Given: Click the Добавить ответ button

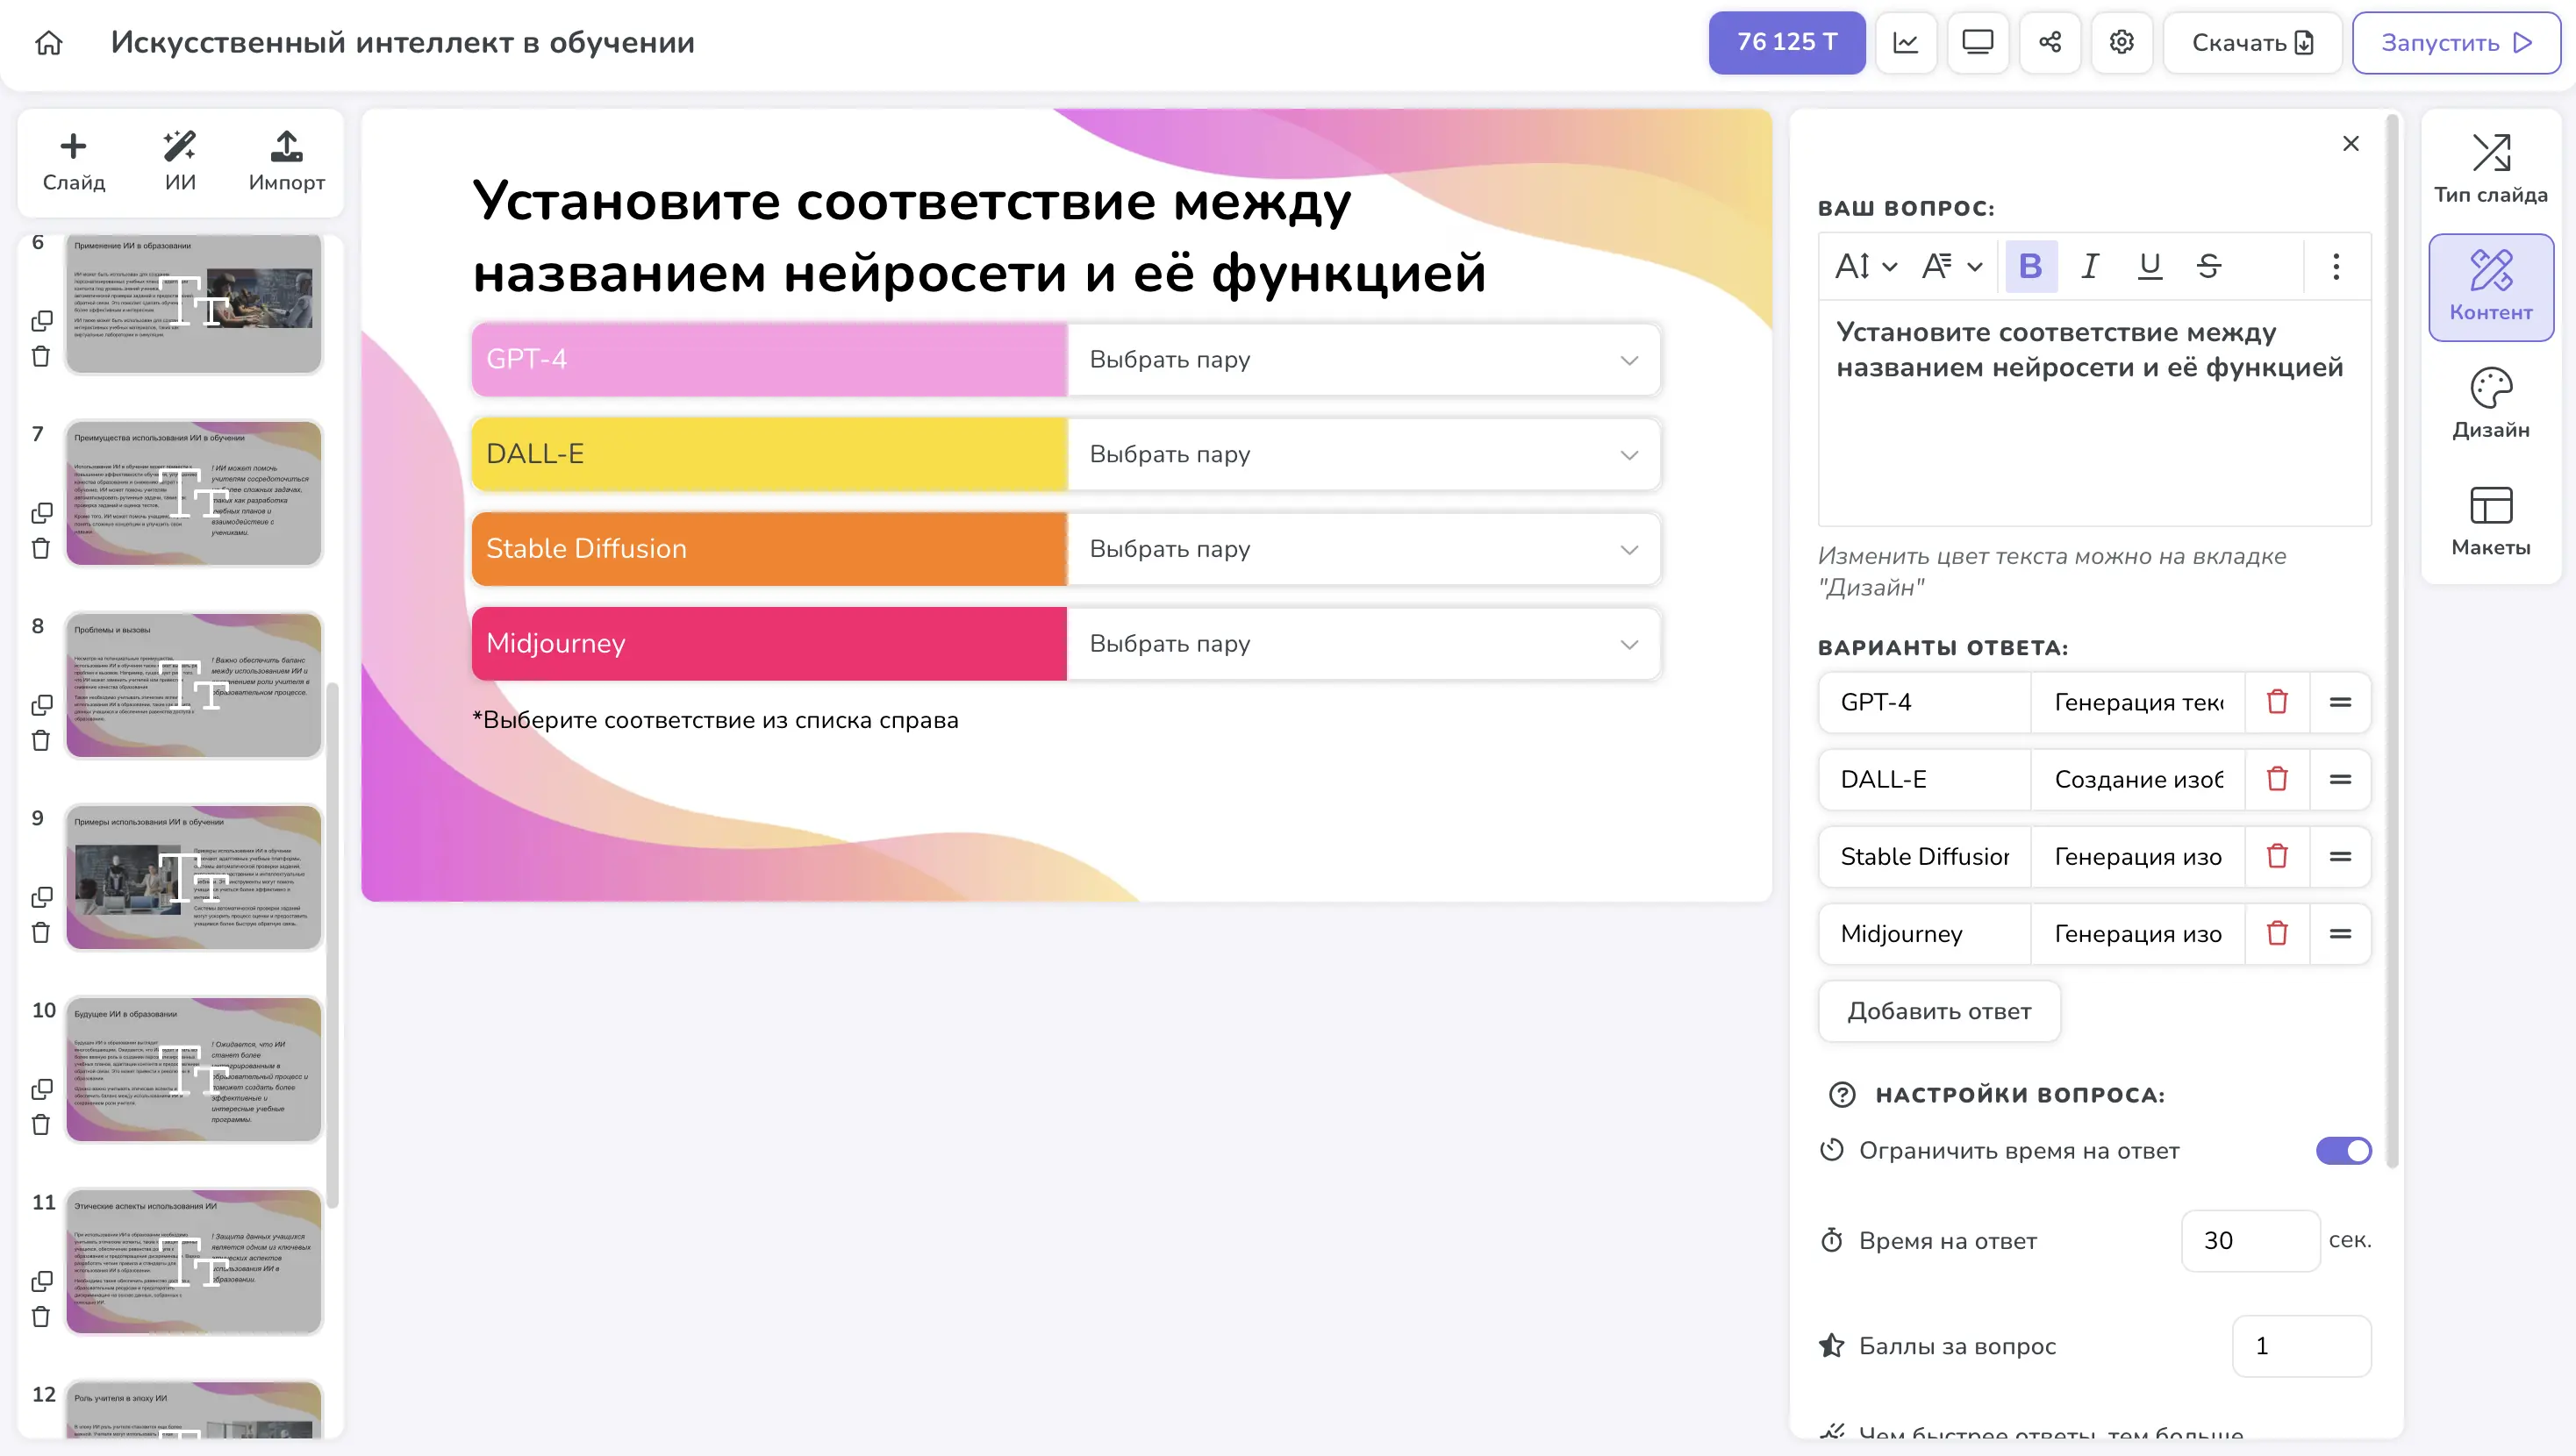Looking at the screenshot, I should click(x=1938, y=1011).
